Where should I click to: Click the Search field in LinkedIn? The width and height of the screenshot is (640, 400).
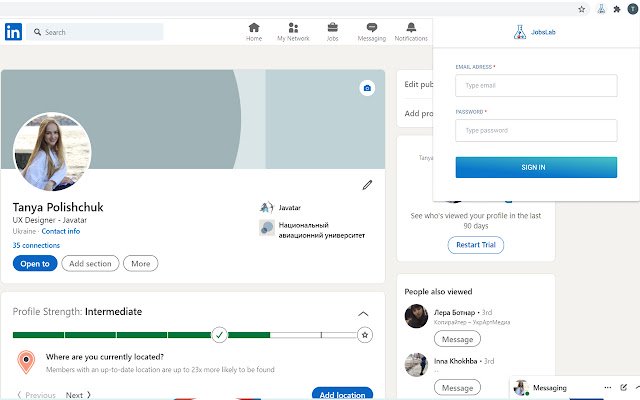95,32
